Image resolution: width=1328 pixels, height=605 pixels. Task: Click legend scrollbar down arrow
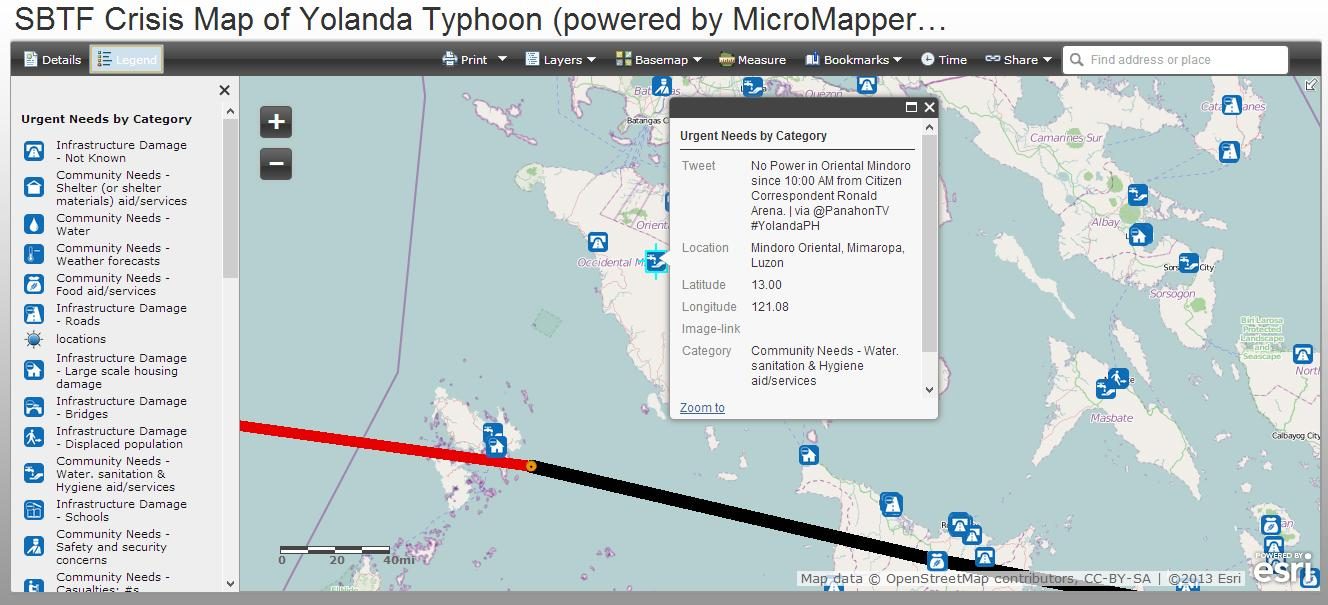[x=230, y=583]
